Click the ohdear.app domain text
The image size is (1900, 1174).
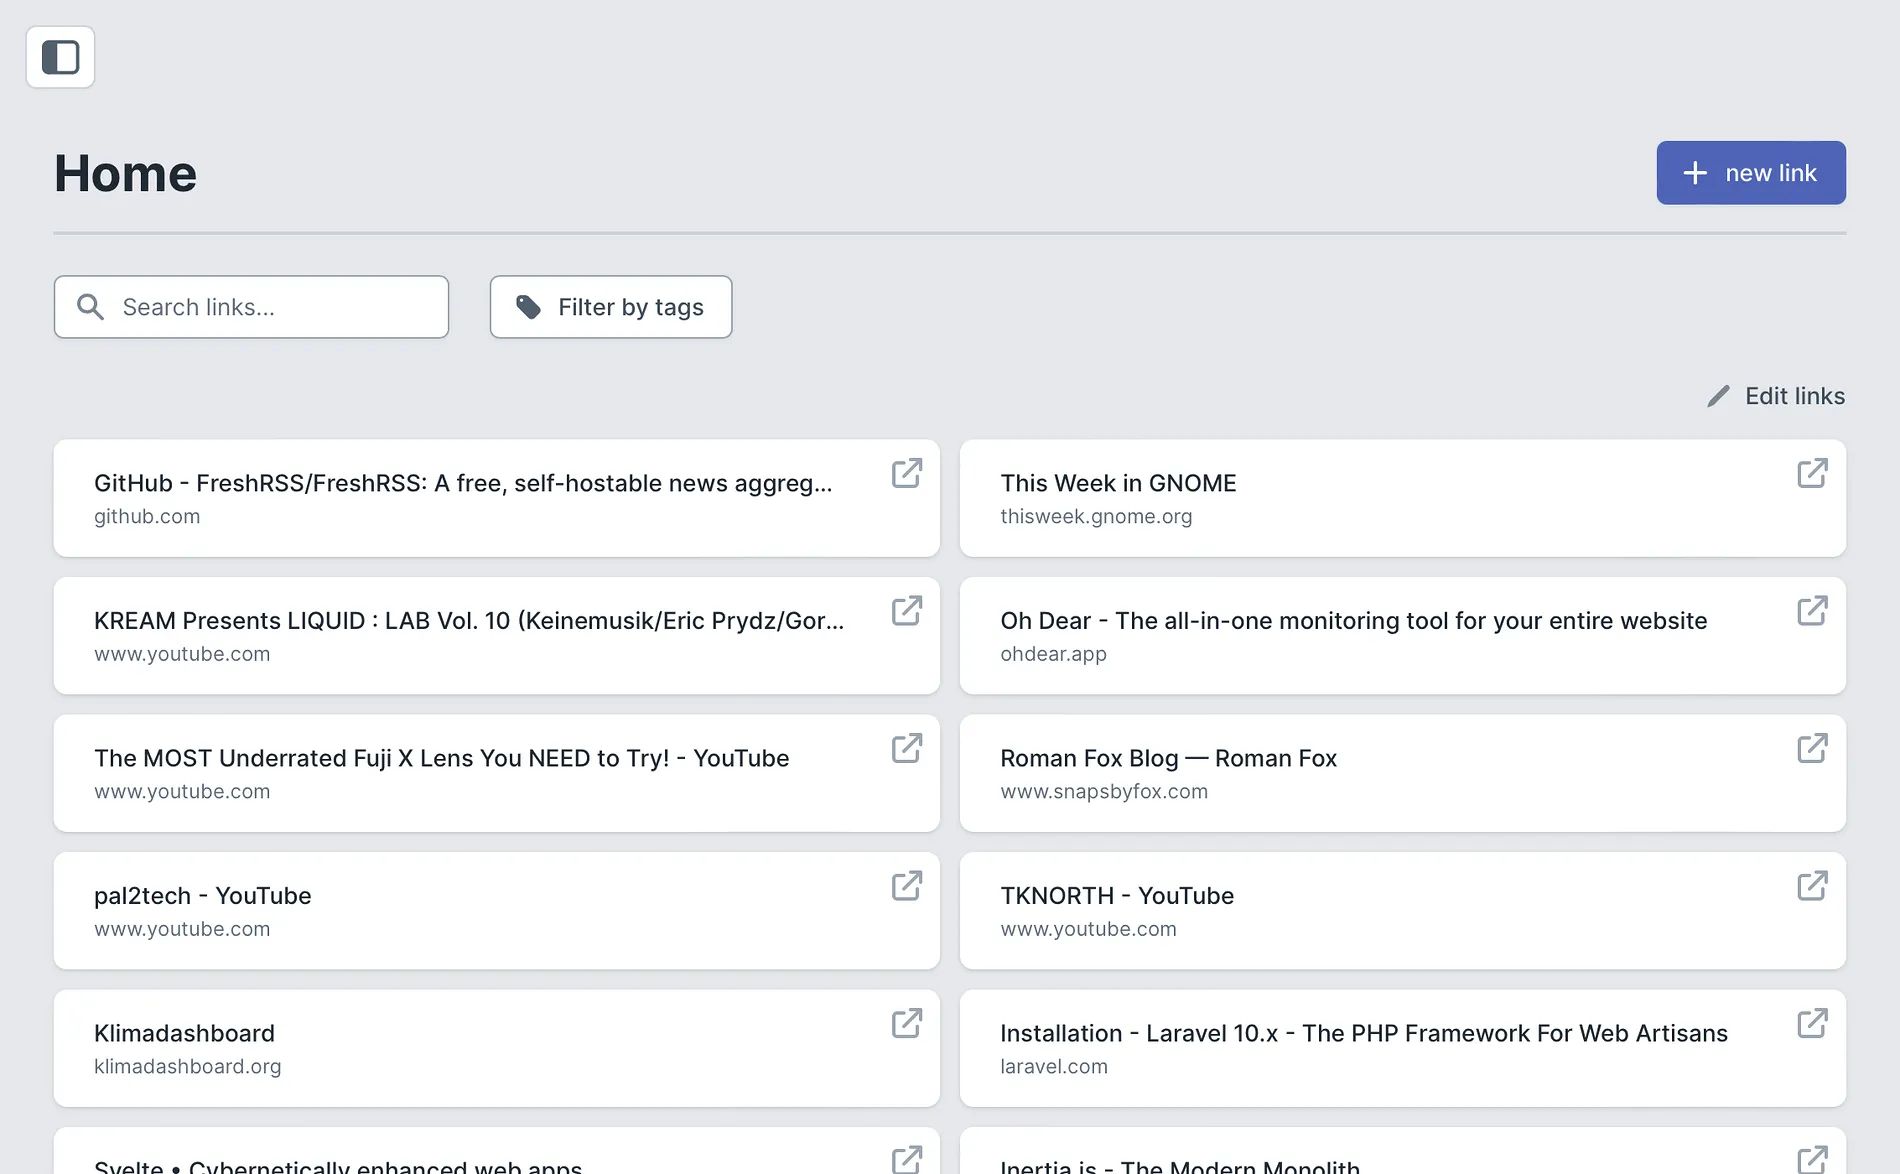pyautogui.click(x=1053, y=654)
